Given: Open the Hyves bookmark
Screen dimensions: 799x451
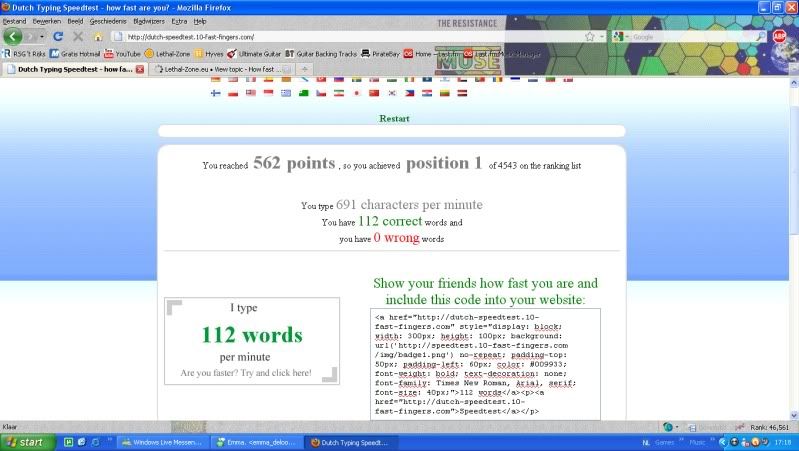Looking at the screenshot, I should point(208,54).
